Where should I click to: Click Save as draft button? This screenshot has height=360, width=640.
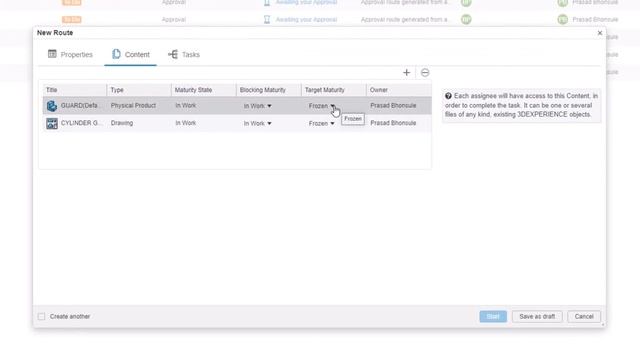(x=537, y=316)
